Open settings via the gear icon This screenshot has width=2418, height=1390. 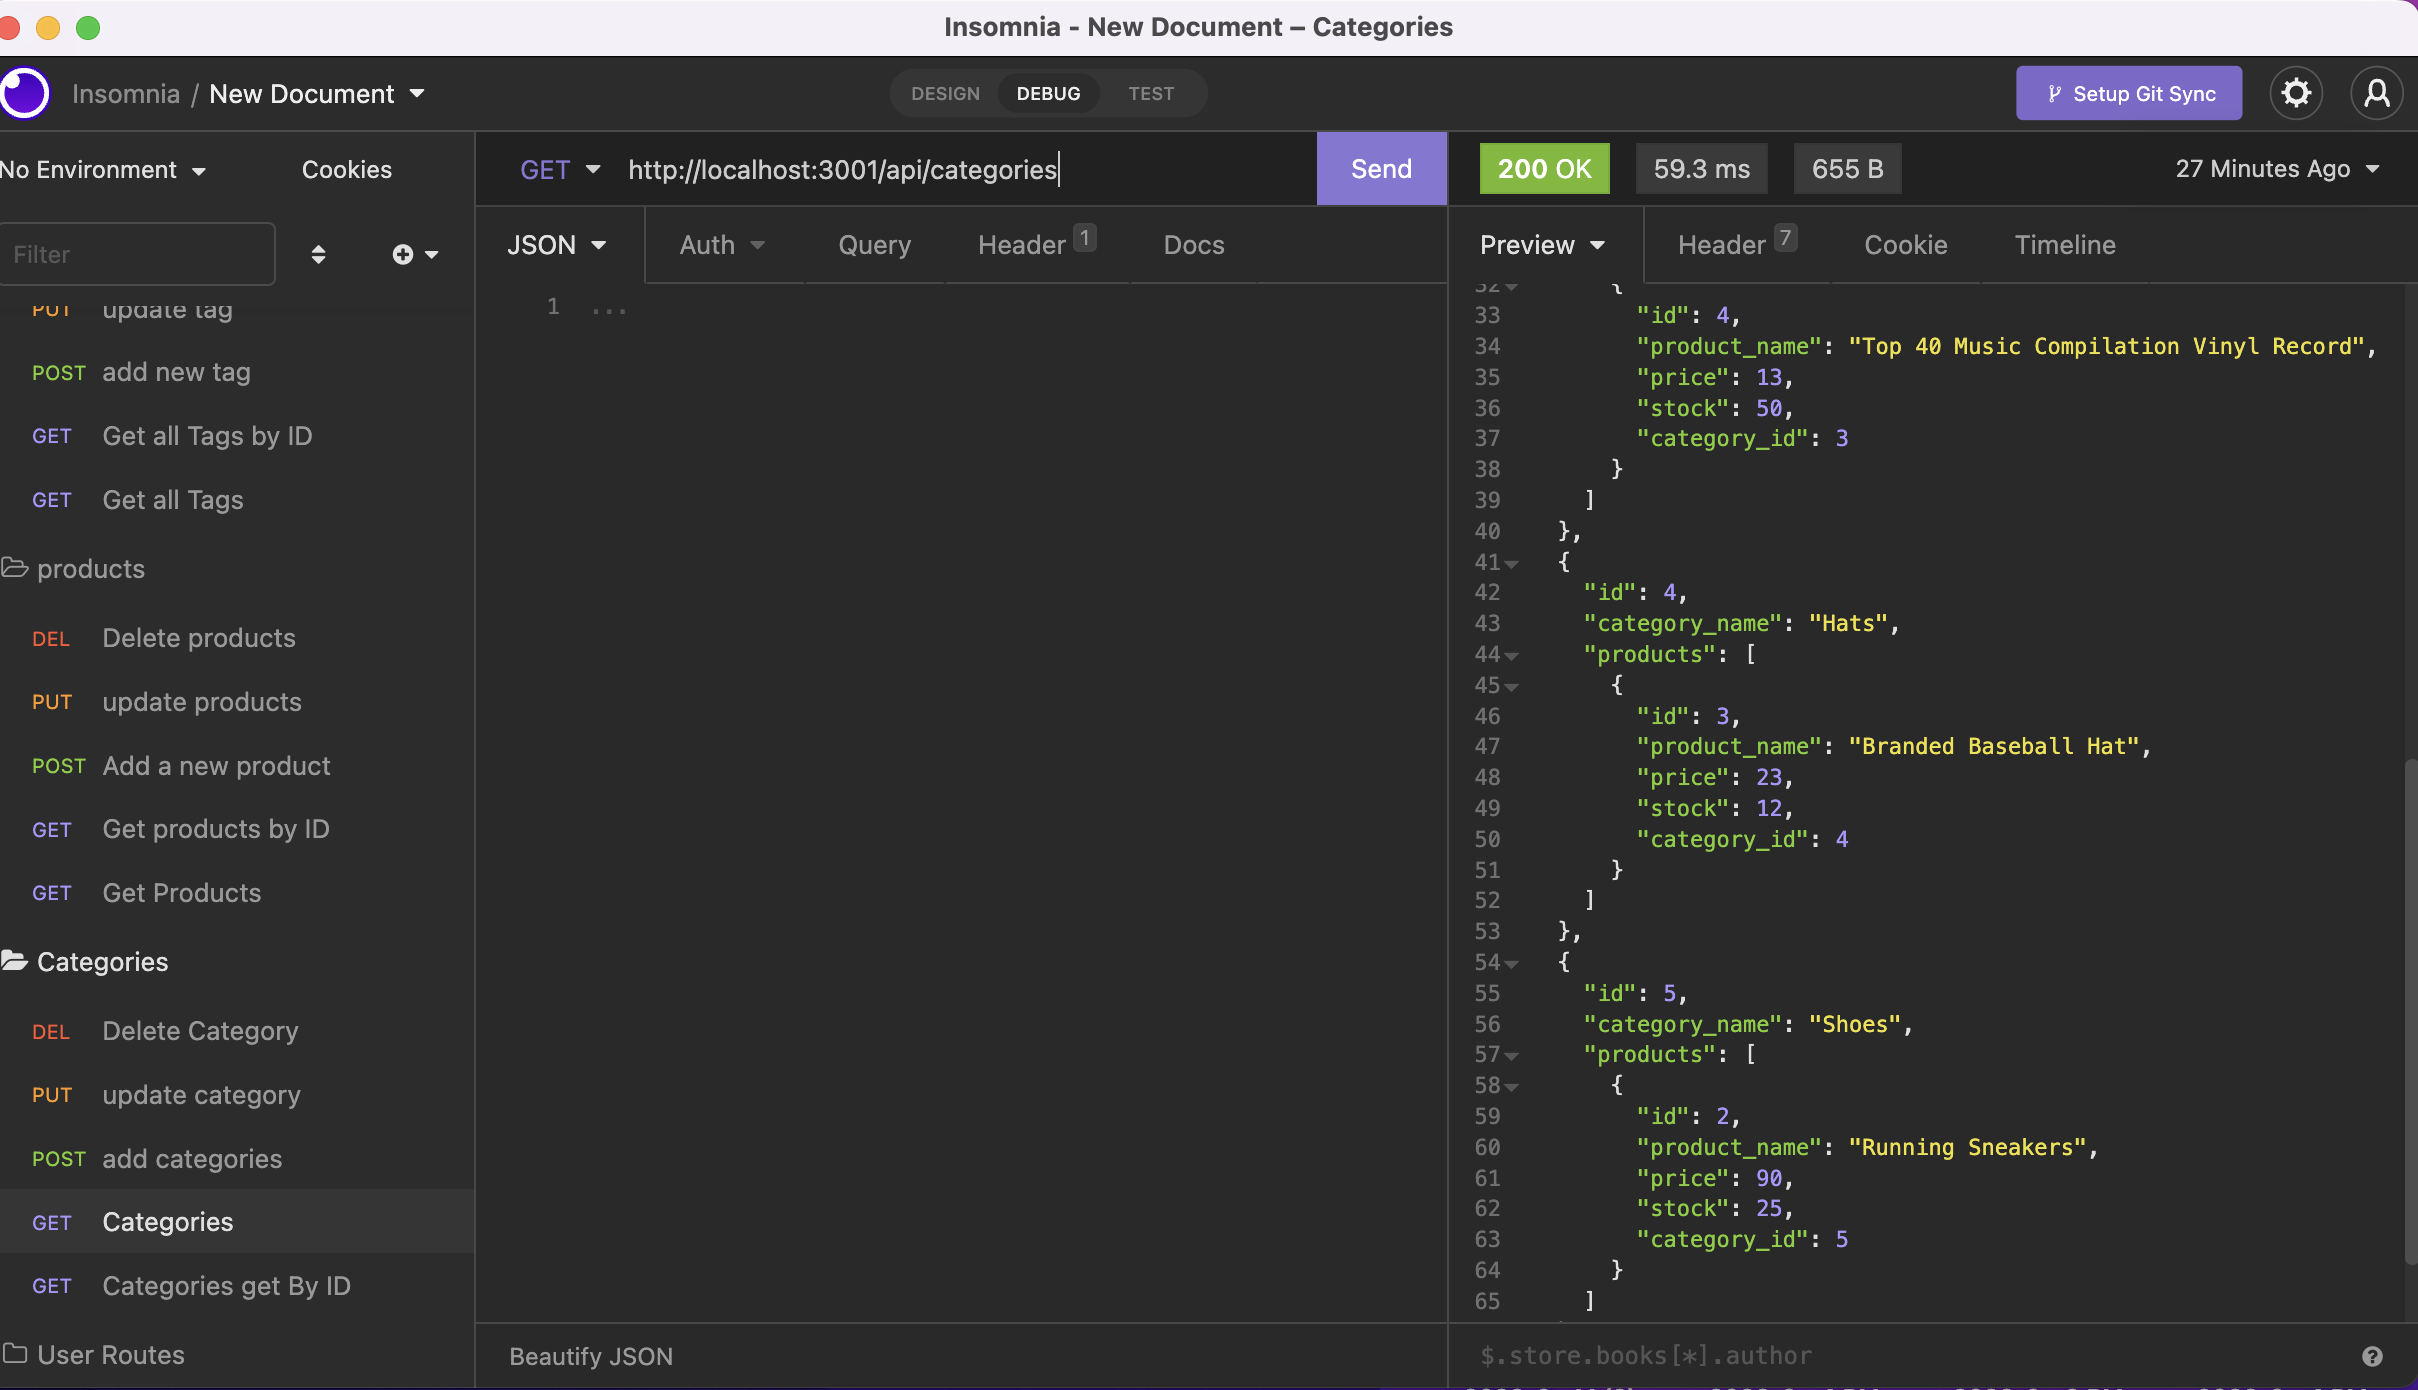click(x=2296, y=93)
